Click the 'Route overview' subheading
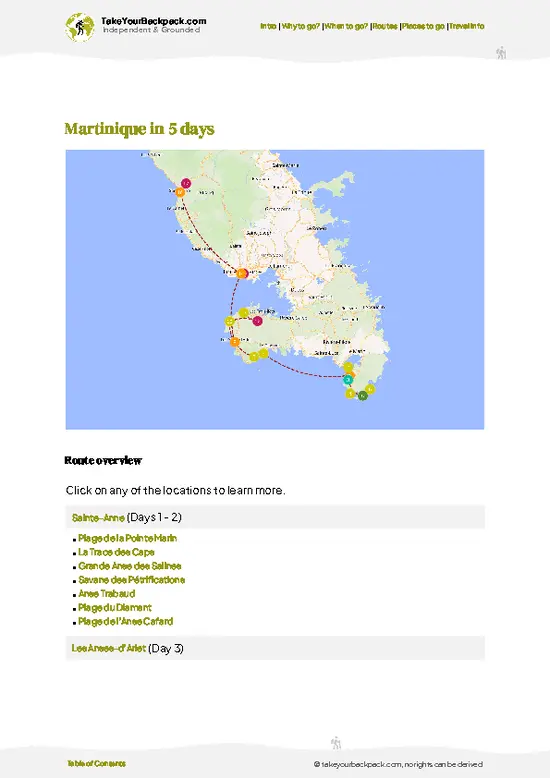This screenshot has width=550, height=778. [x=103, y=461]
